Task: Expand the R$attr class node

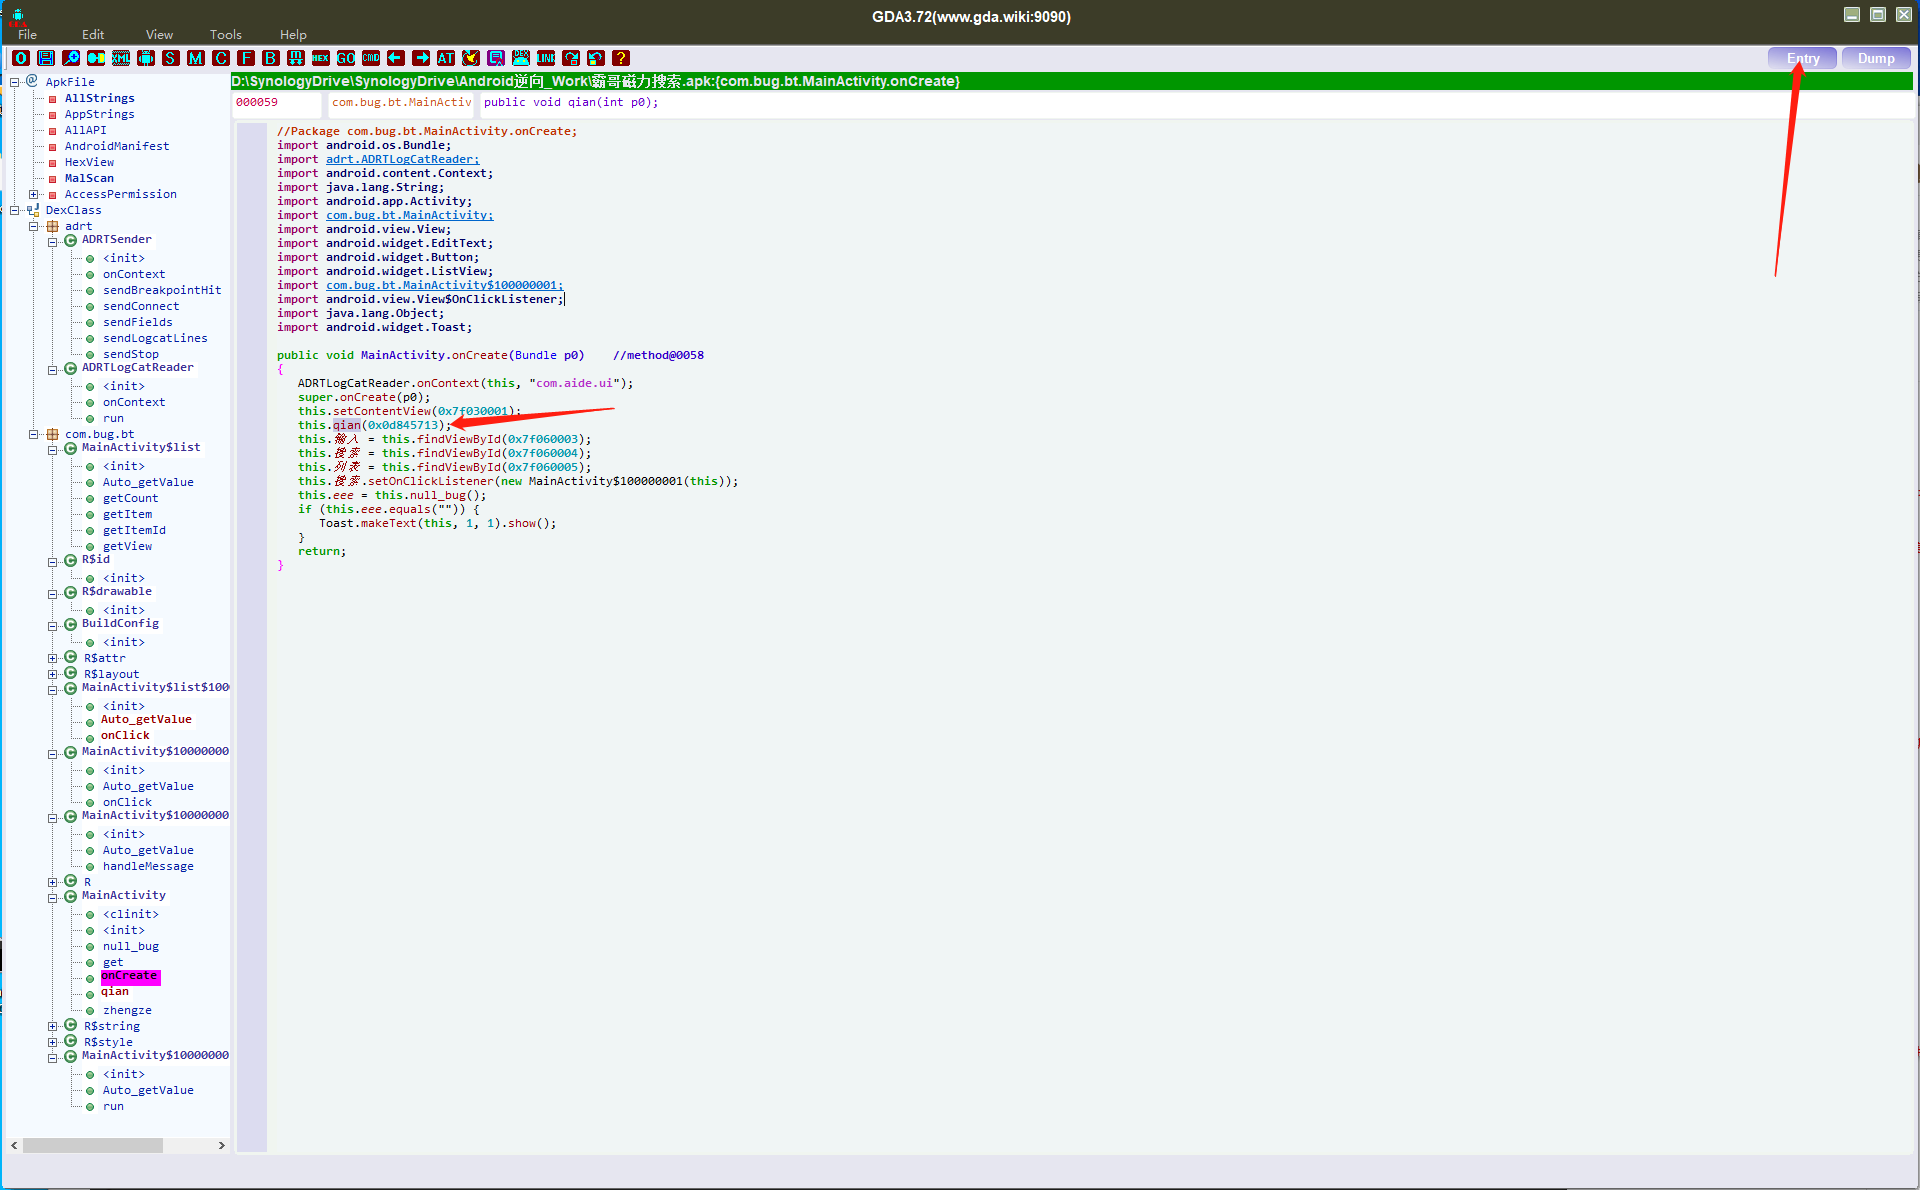Action: (53, 658)
